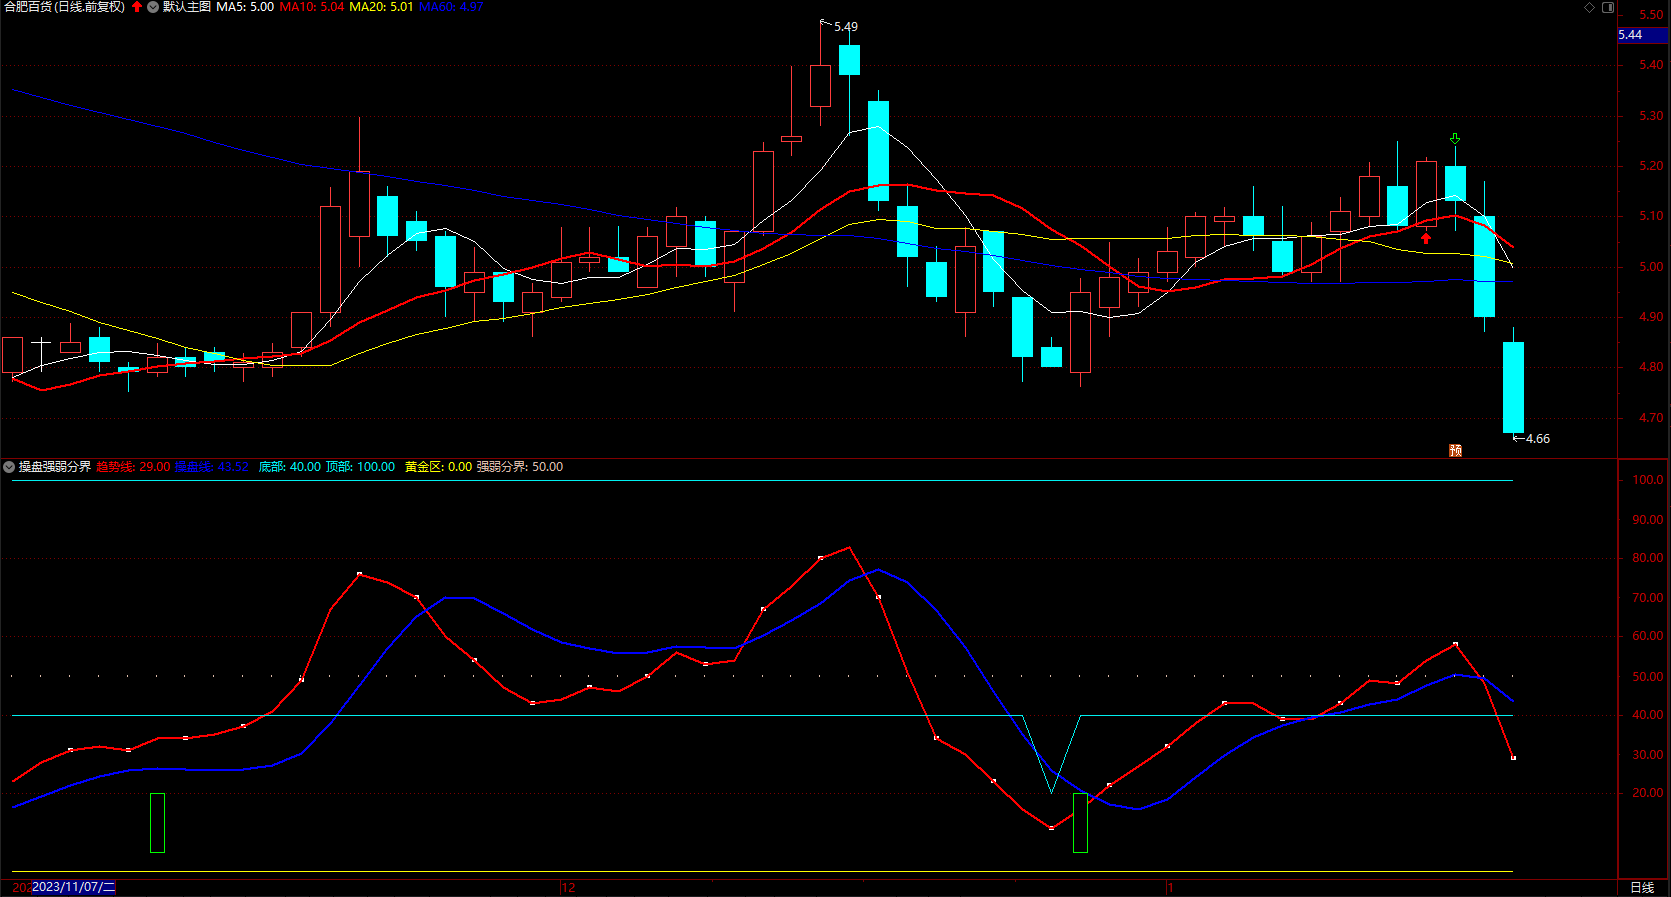Click the 12 month marker on time axis
1671x897 pixels.
click(x=568, y=888)
